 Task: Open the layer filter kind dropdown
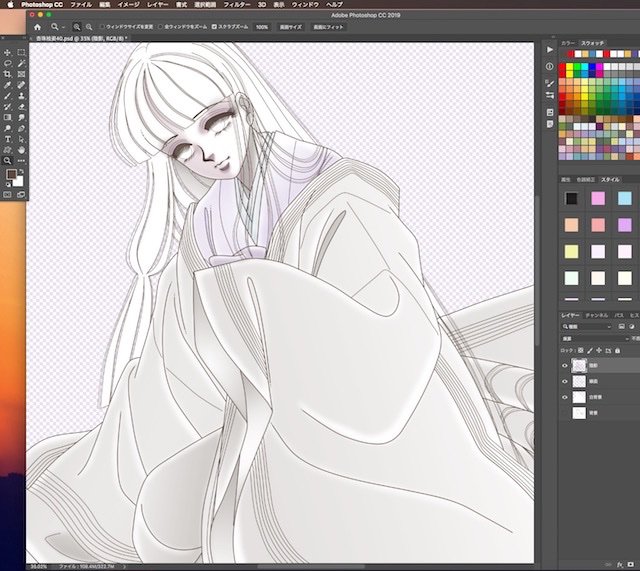(587, 327)
